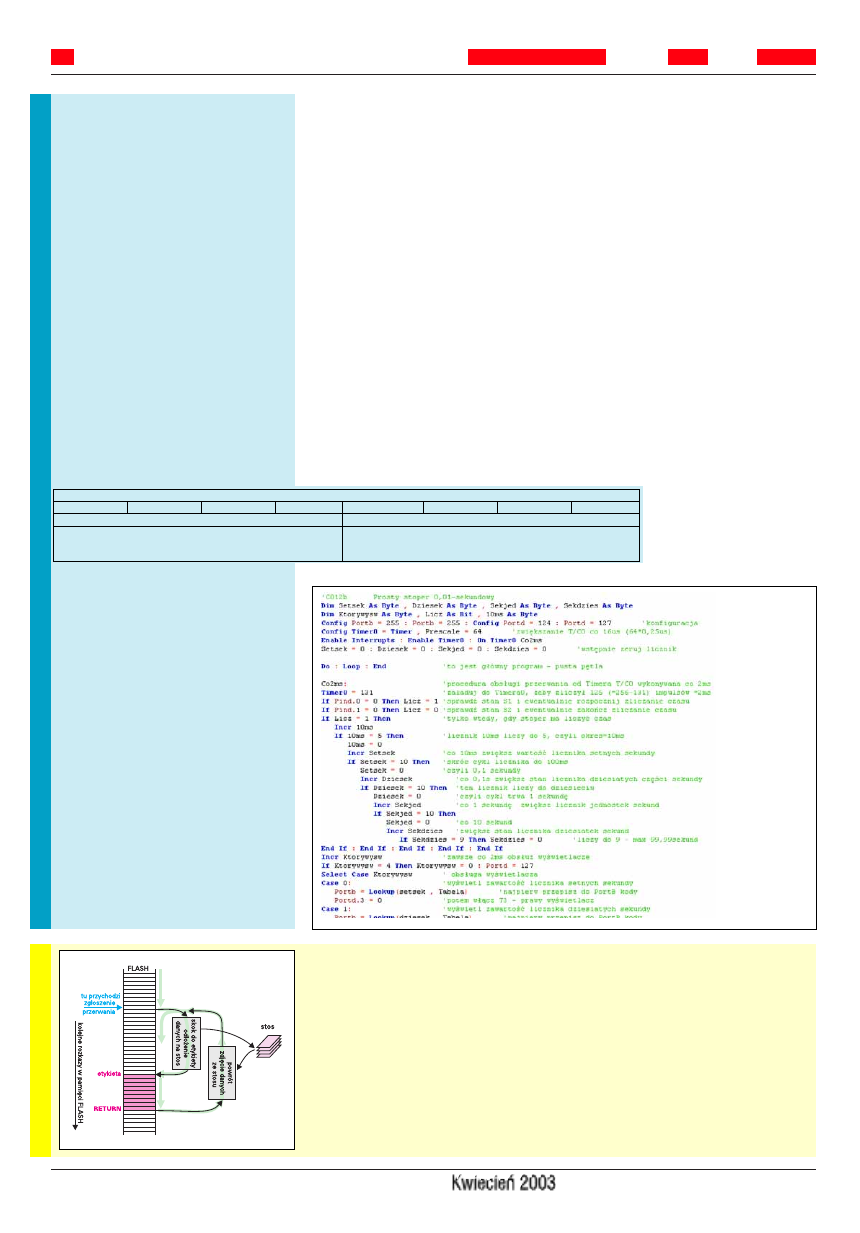Click the 'Timer0 = 131' code line
This screenshot has width=860, height=1233.
(343, 692)
